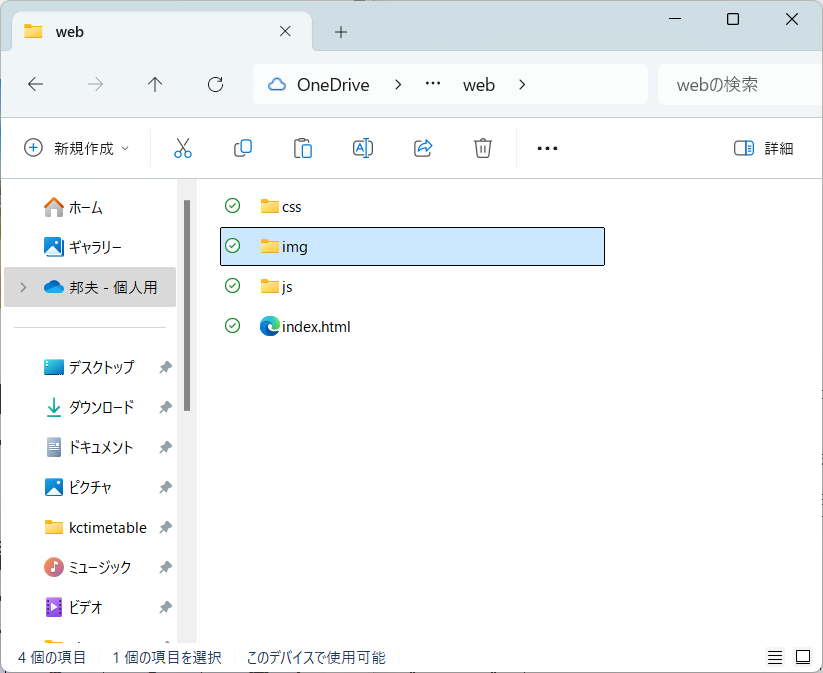This screenshot has height=673, width=823.
Task: Click the Share icon in toolbar
Action: click(422, 148)
